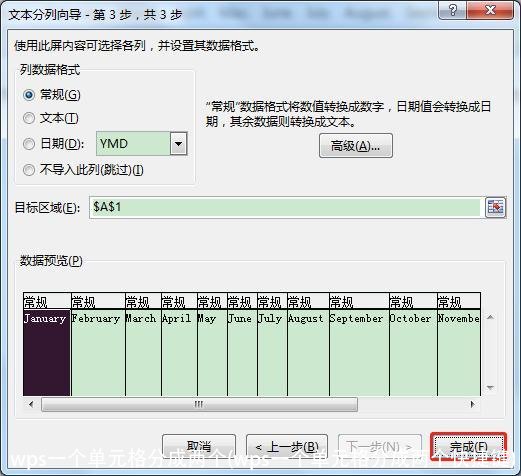
Task: Select the April column in preview
Action: tap(179, 352)
